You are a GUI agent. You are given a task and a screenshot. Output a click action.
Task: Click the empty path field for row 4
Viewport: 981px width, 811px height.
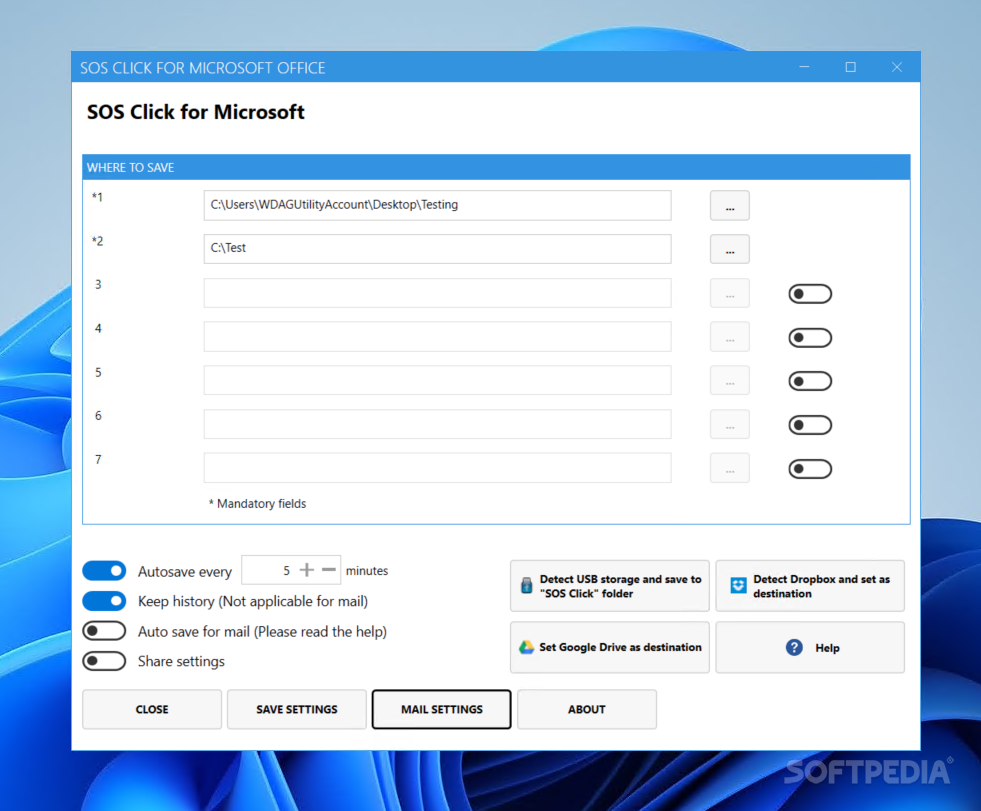pyautogui.click(x=437, y=337)
